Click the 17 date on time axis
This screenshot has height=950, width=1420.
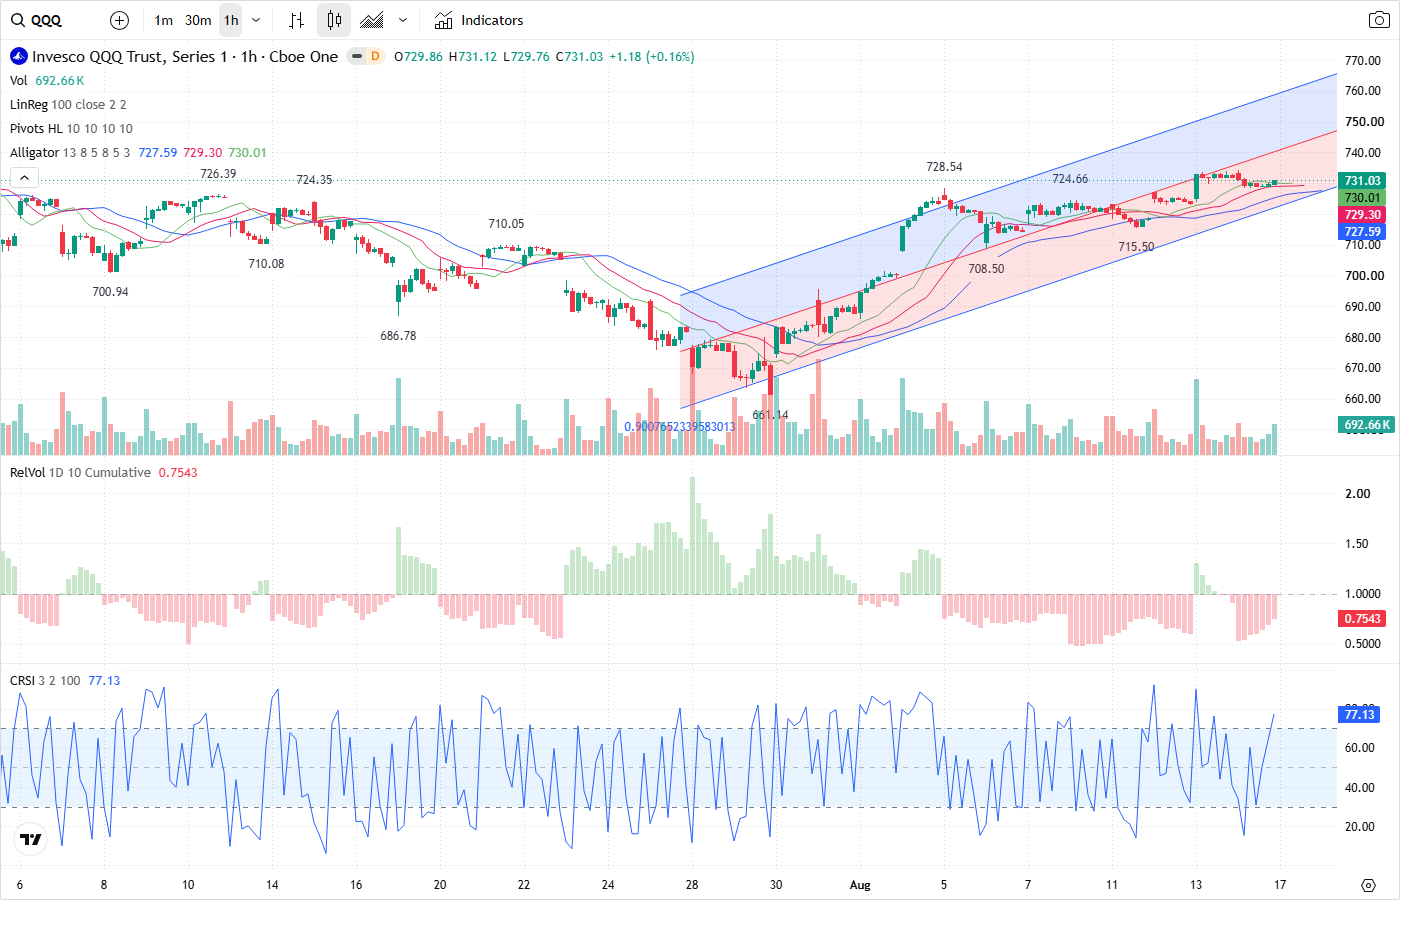[1280, 885]
